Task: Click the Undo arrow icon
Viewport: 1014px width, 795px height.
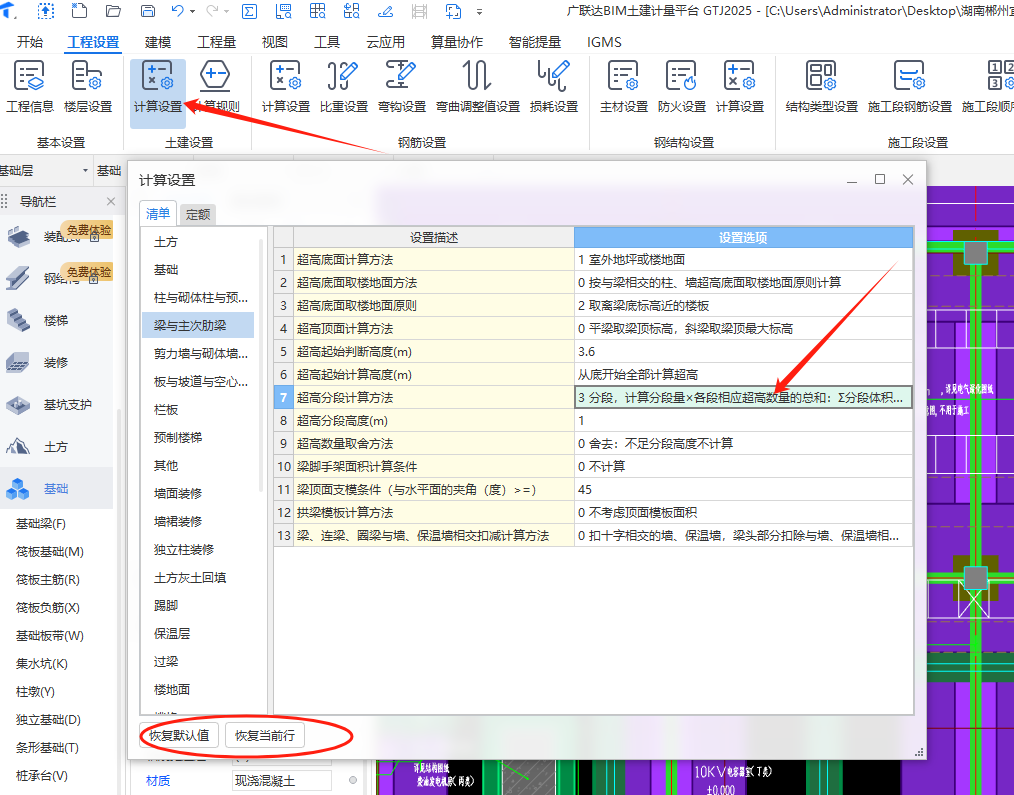Action: [x=178, y=10]
